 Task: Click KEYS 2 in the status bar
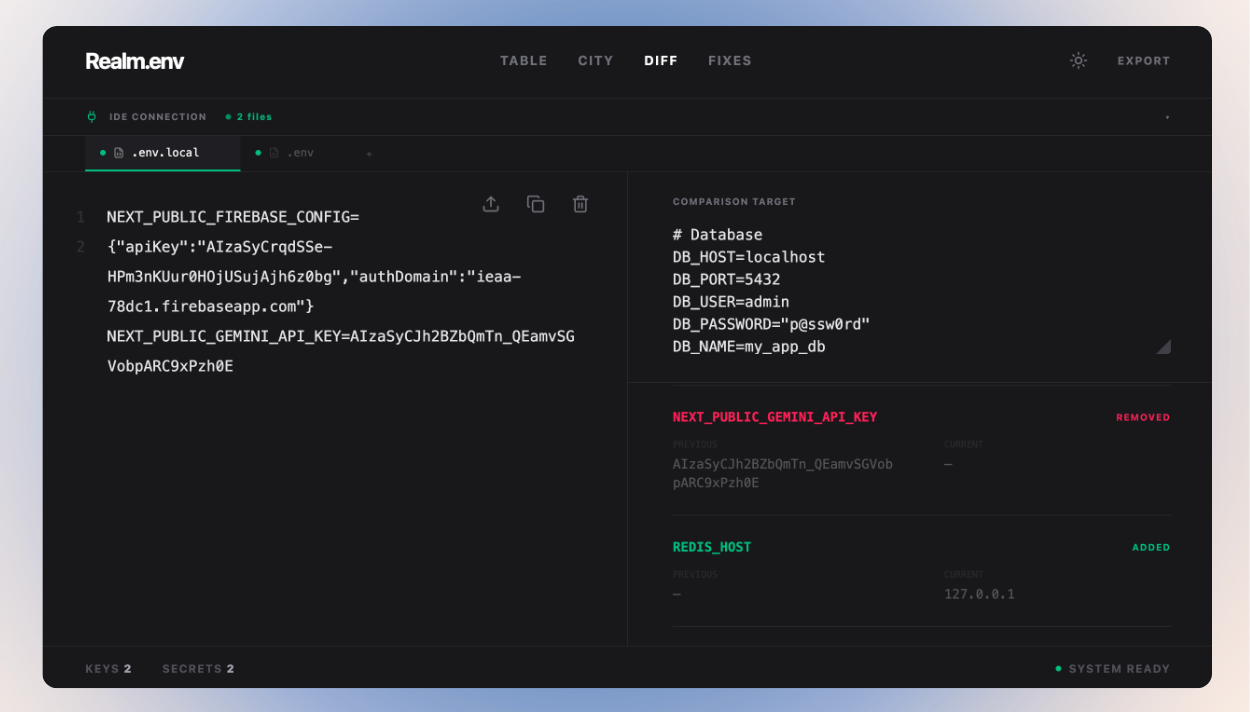coord(108,668)
